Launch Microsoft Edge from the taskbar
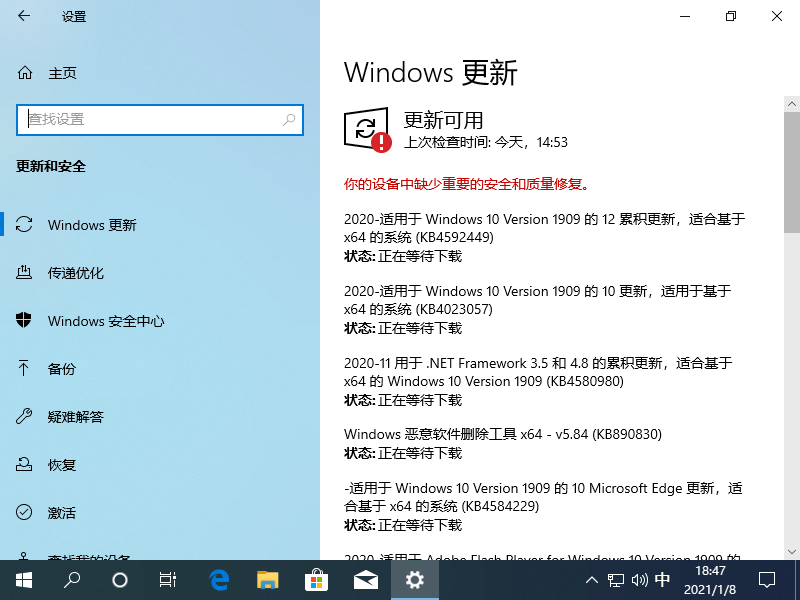The image size is (800, 600). (x=219, y=579)
